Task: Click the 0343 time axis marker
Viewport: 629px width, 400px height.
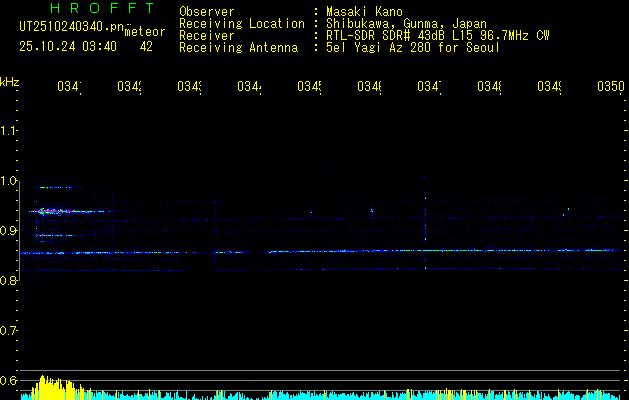Action: (x=189, y=86)
